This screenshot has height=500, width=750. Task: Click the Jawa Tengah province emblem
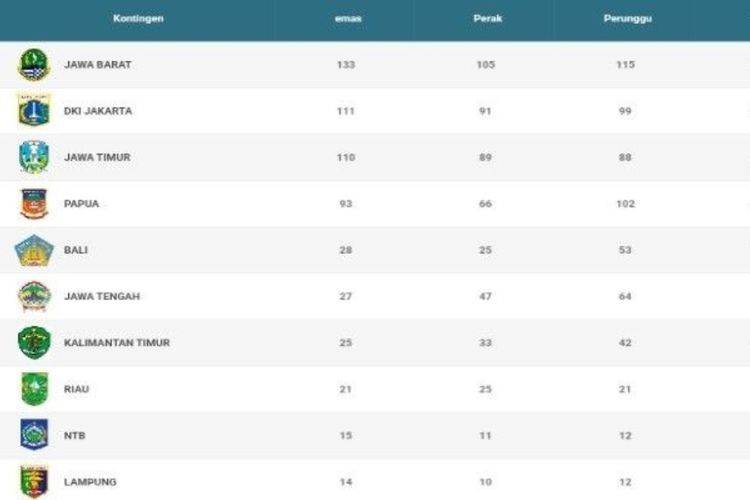[x=34, y=296]
